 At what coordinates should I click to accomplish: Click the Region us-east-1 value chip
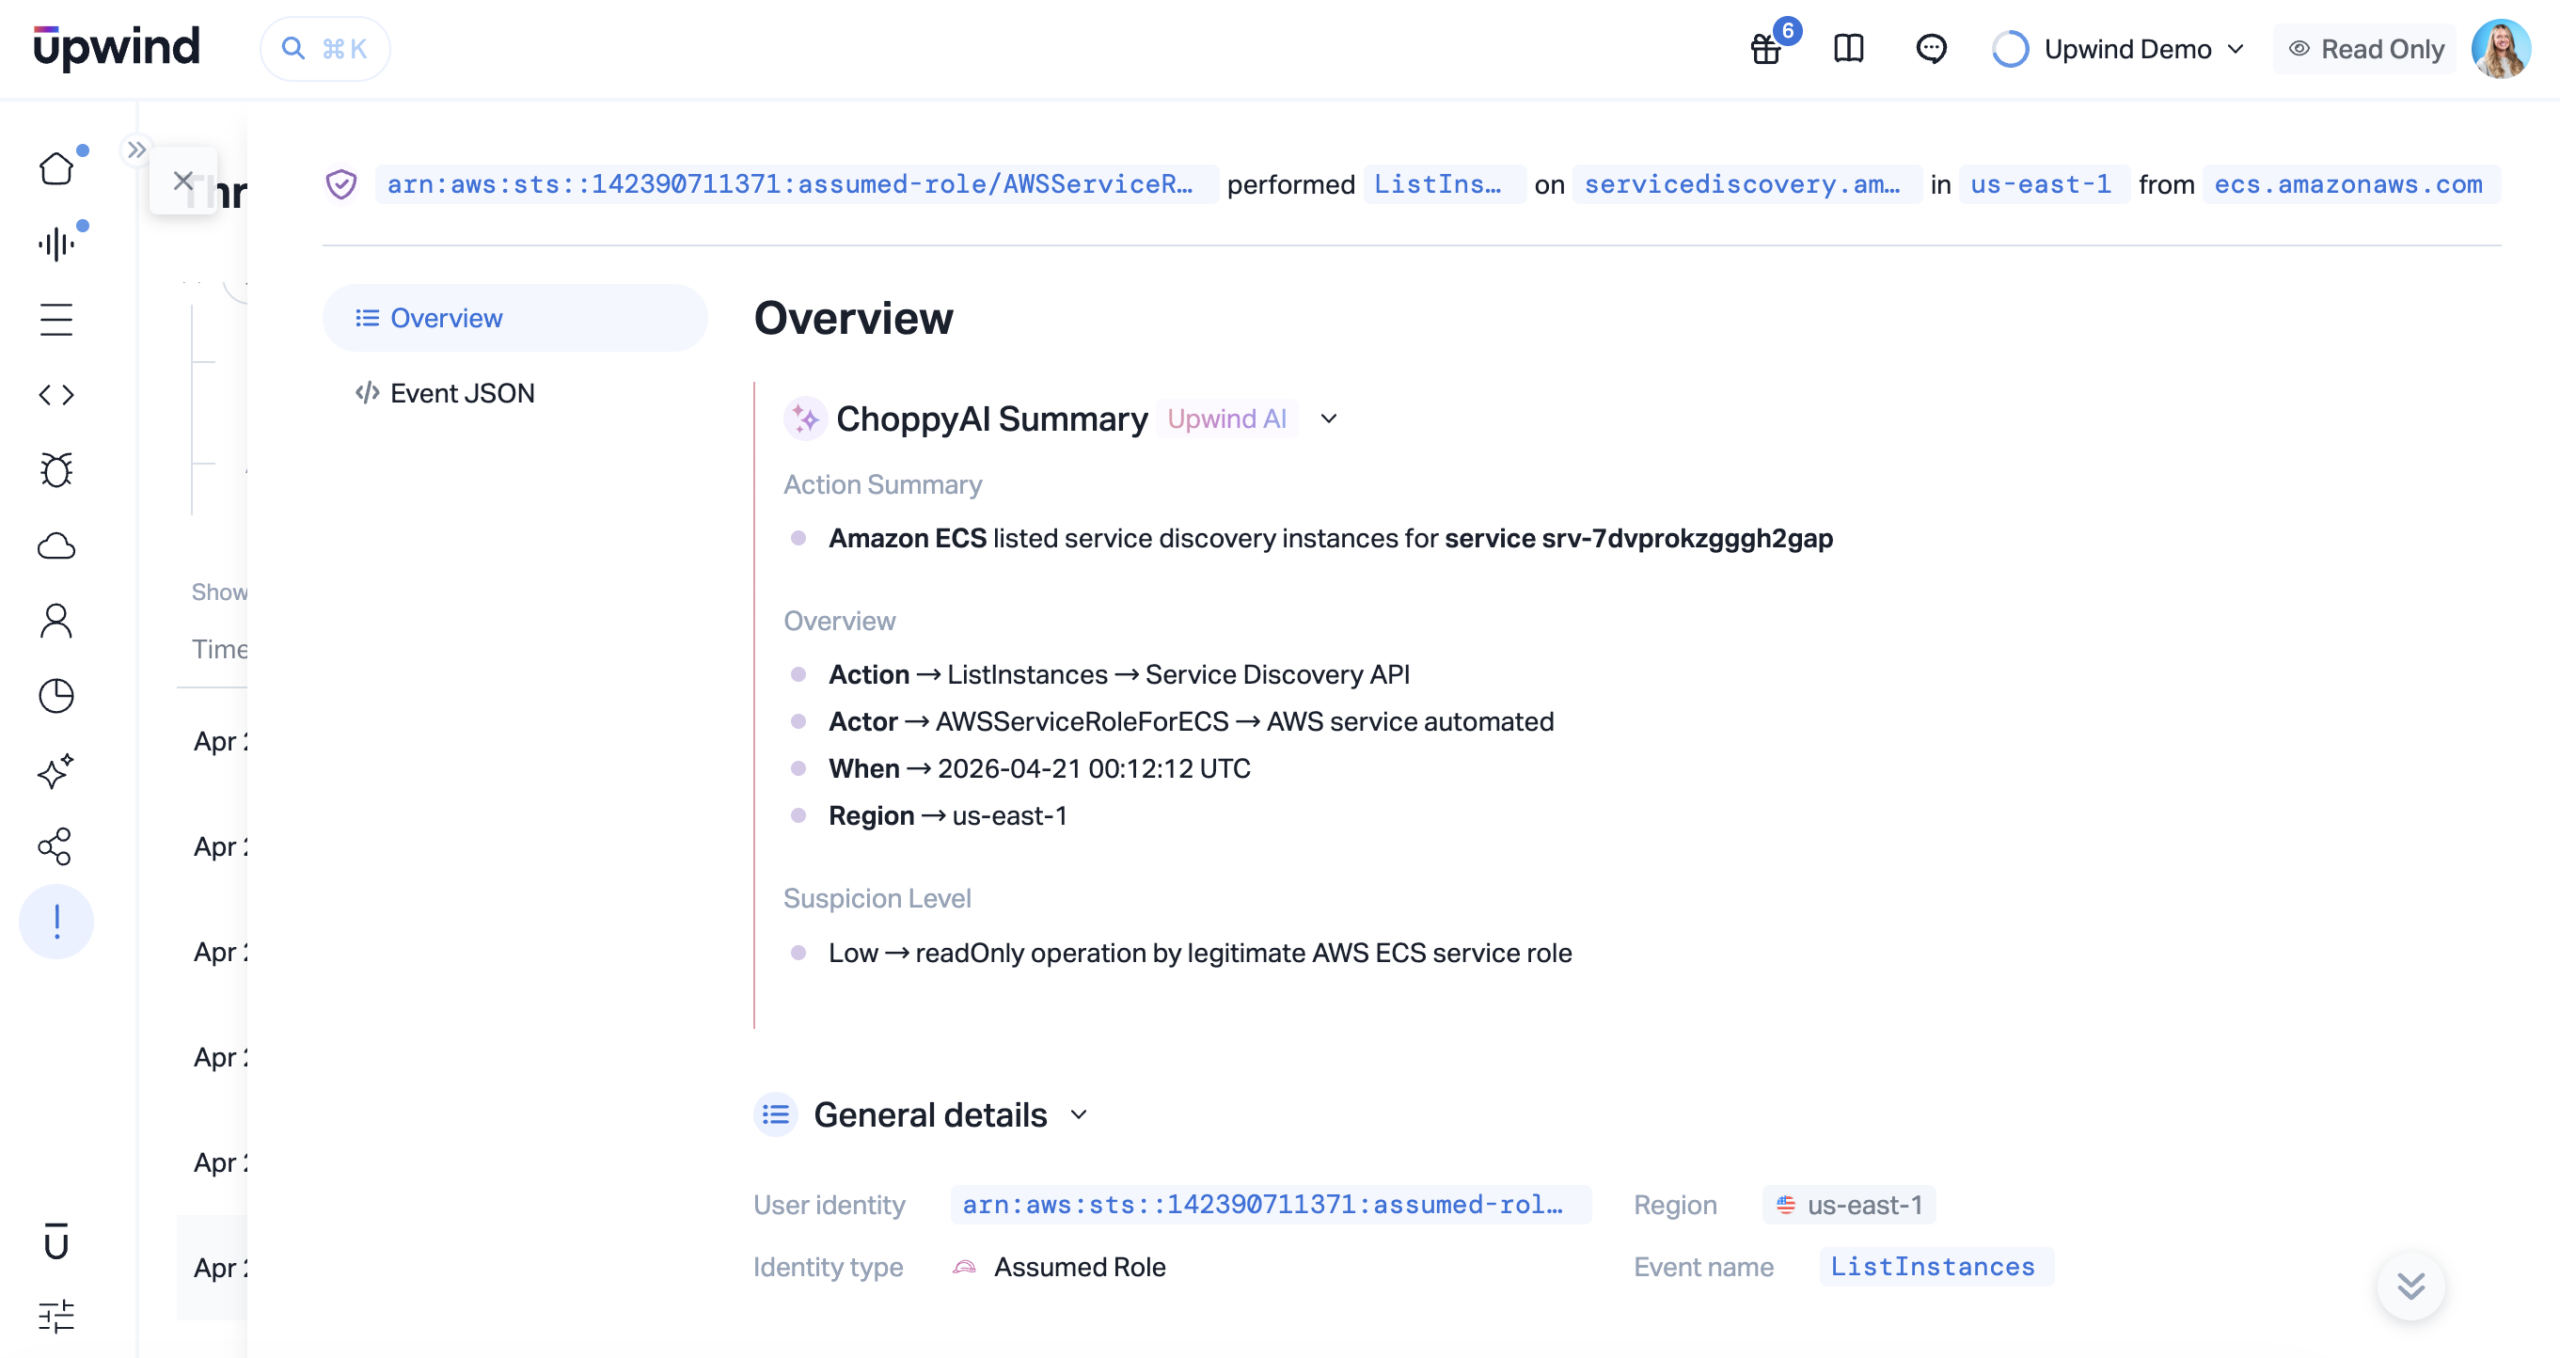tap(1850, 1204)
